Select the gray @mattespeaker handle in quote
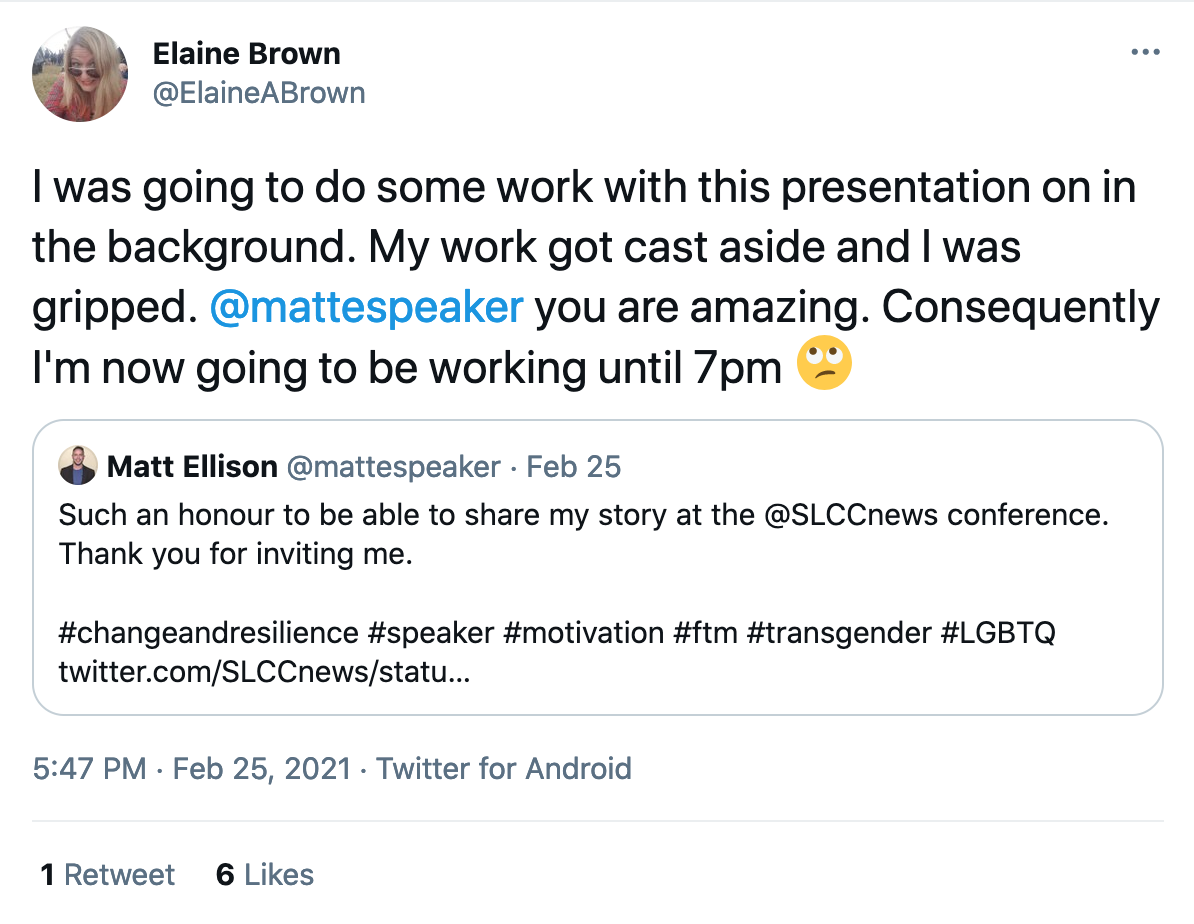Image resolution: width=1194 pixels, height=924 pixels. tap(394, 467)
